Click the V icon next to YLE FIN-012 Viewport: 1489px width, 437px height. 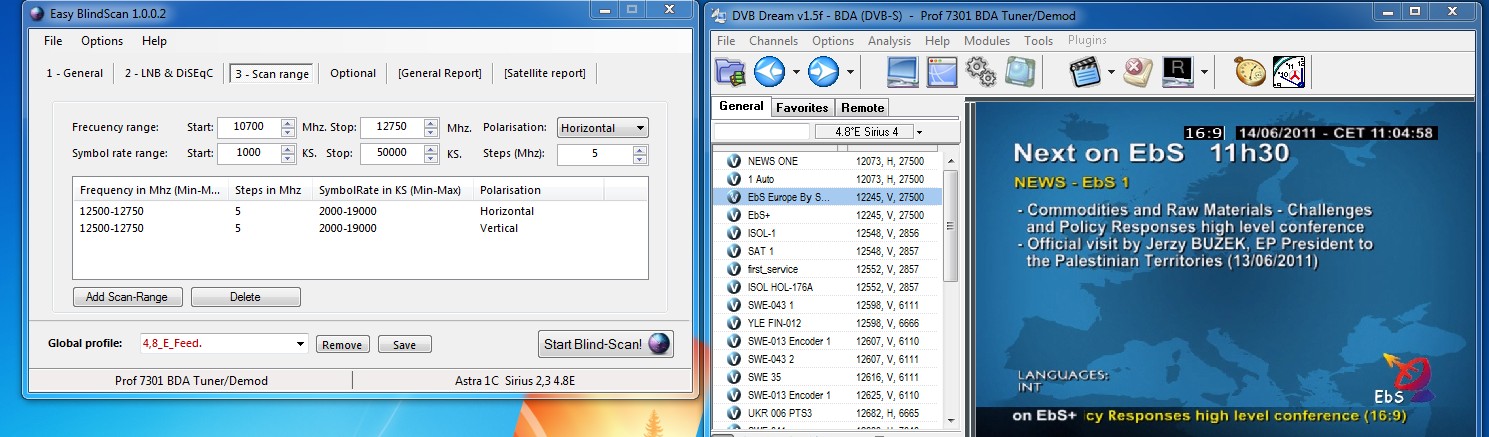(x=732, y=323)
